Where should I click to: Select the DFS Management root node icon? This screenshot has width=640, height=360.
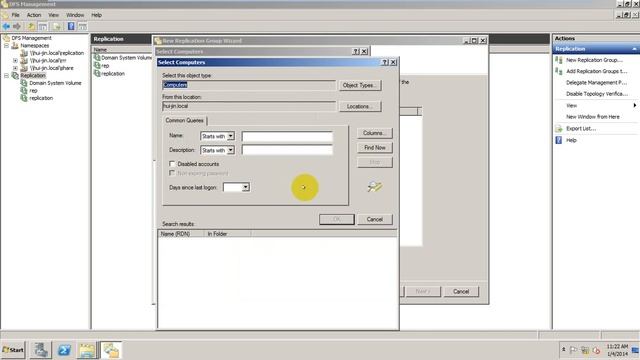(7, 38)
